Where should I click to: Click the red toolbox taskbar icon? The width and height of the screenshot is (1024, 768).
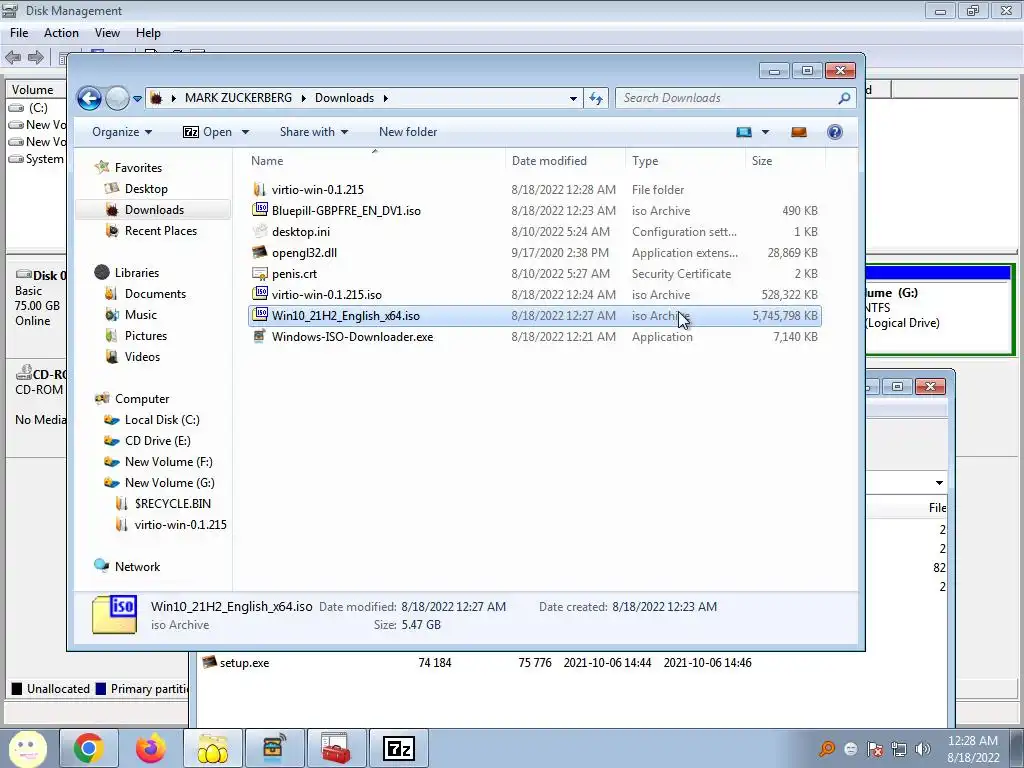(x=336, y=748)
